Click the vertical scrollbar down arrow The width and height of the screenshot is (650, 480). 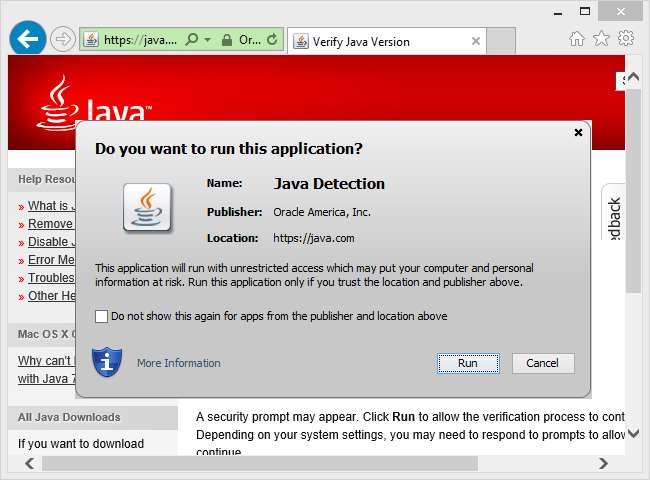click(x=633, y=434)
